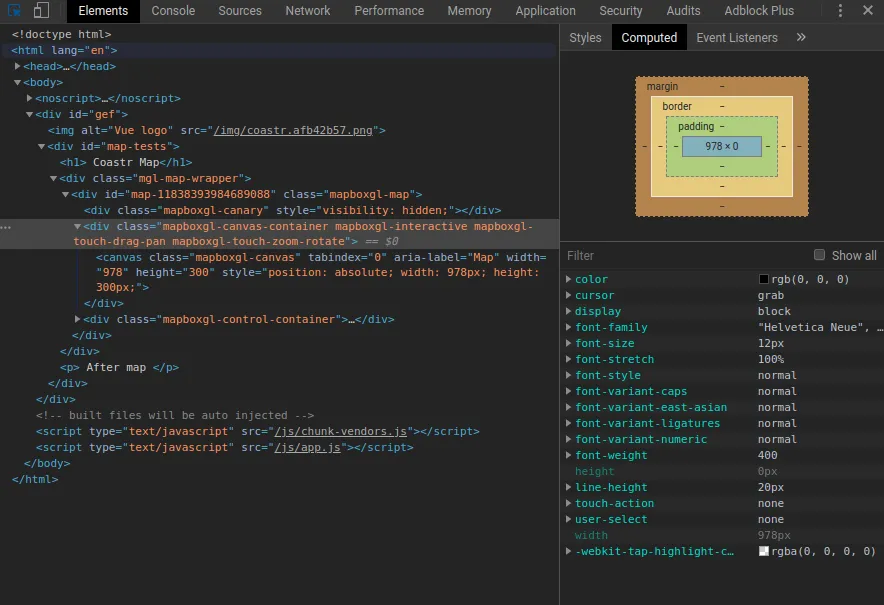Expand the noscript element node
This screenshot has height=605, width=884.
pyautogui.click(x=30, y=98)
